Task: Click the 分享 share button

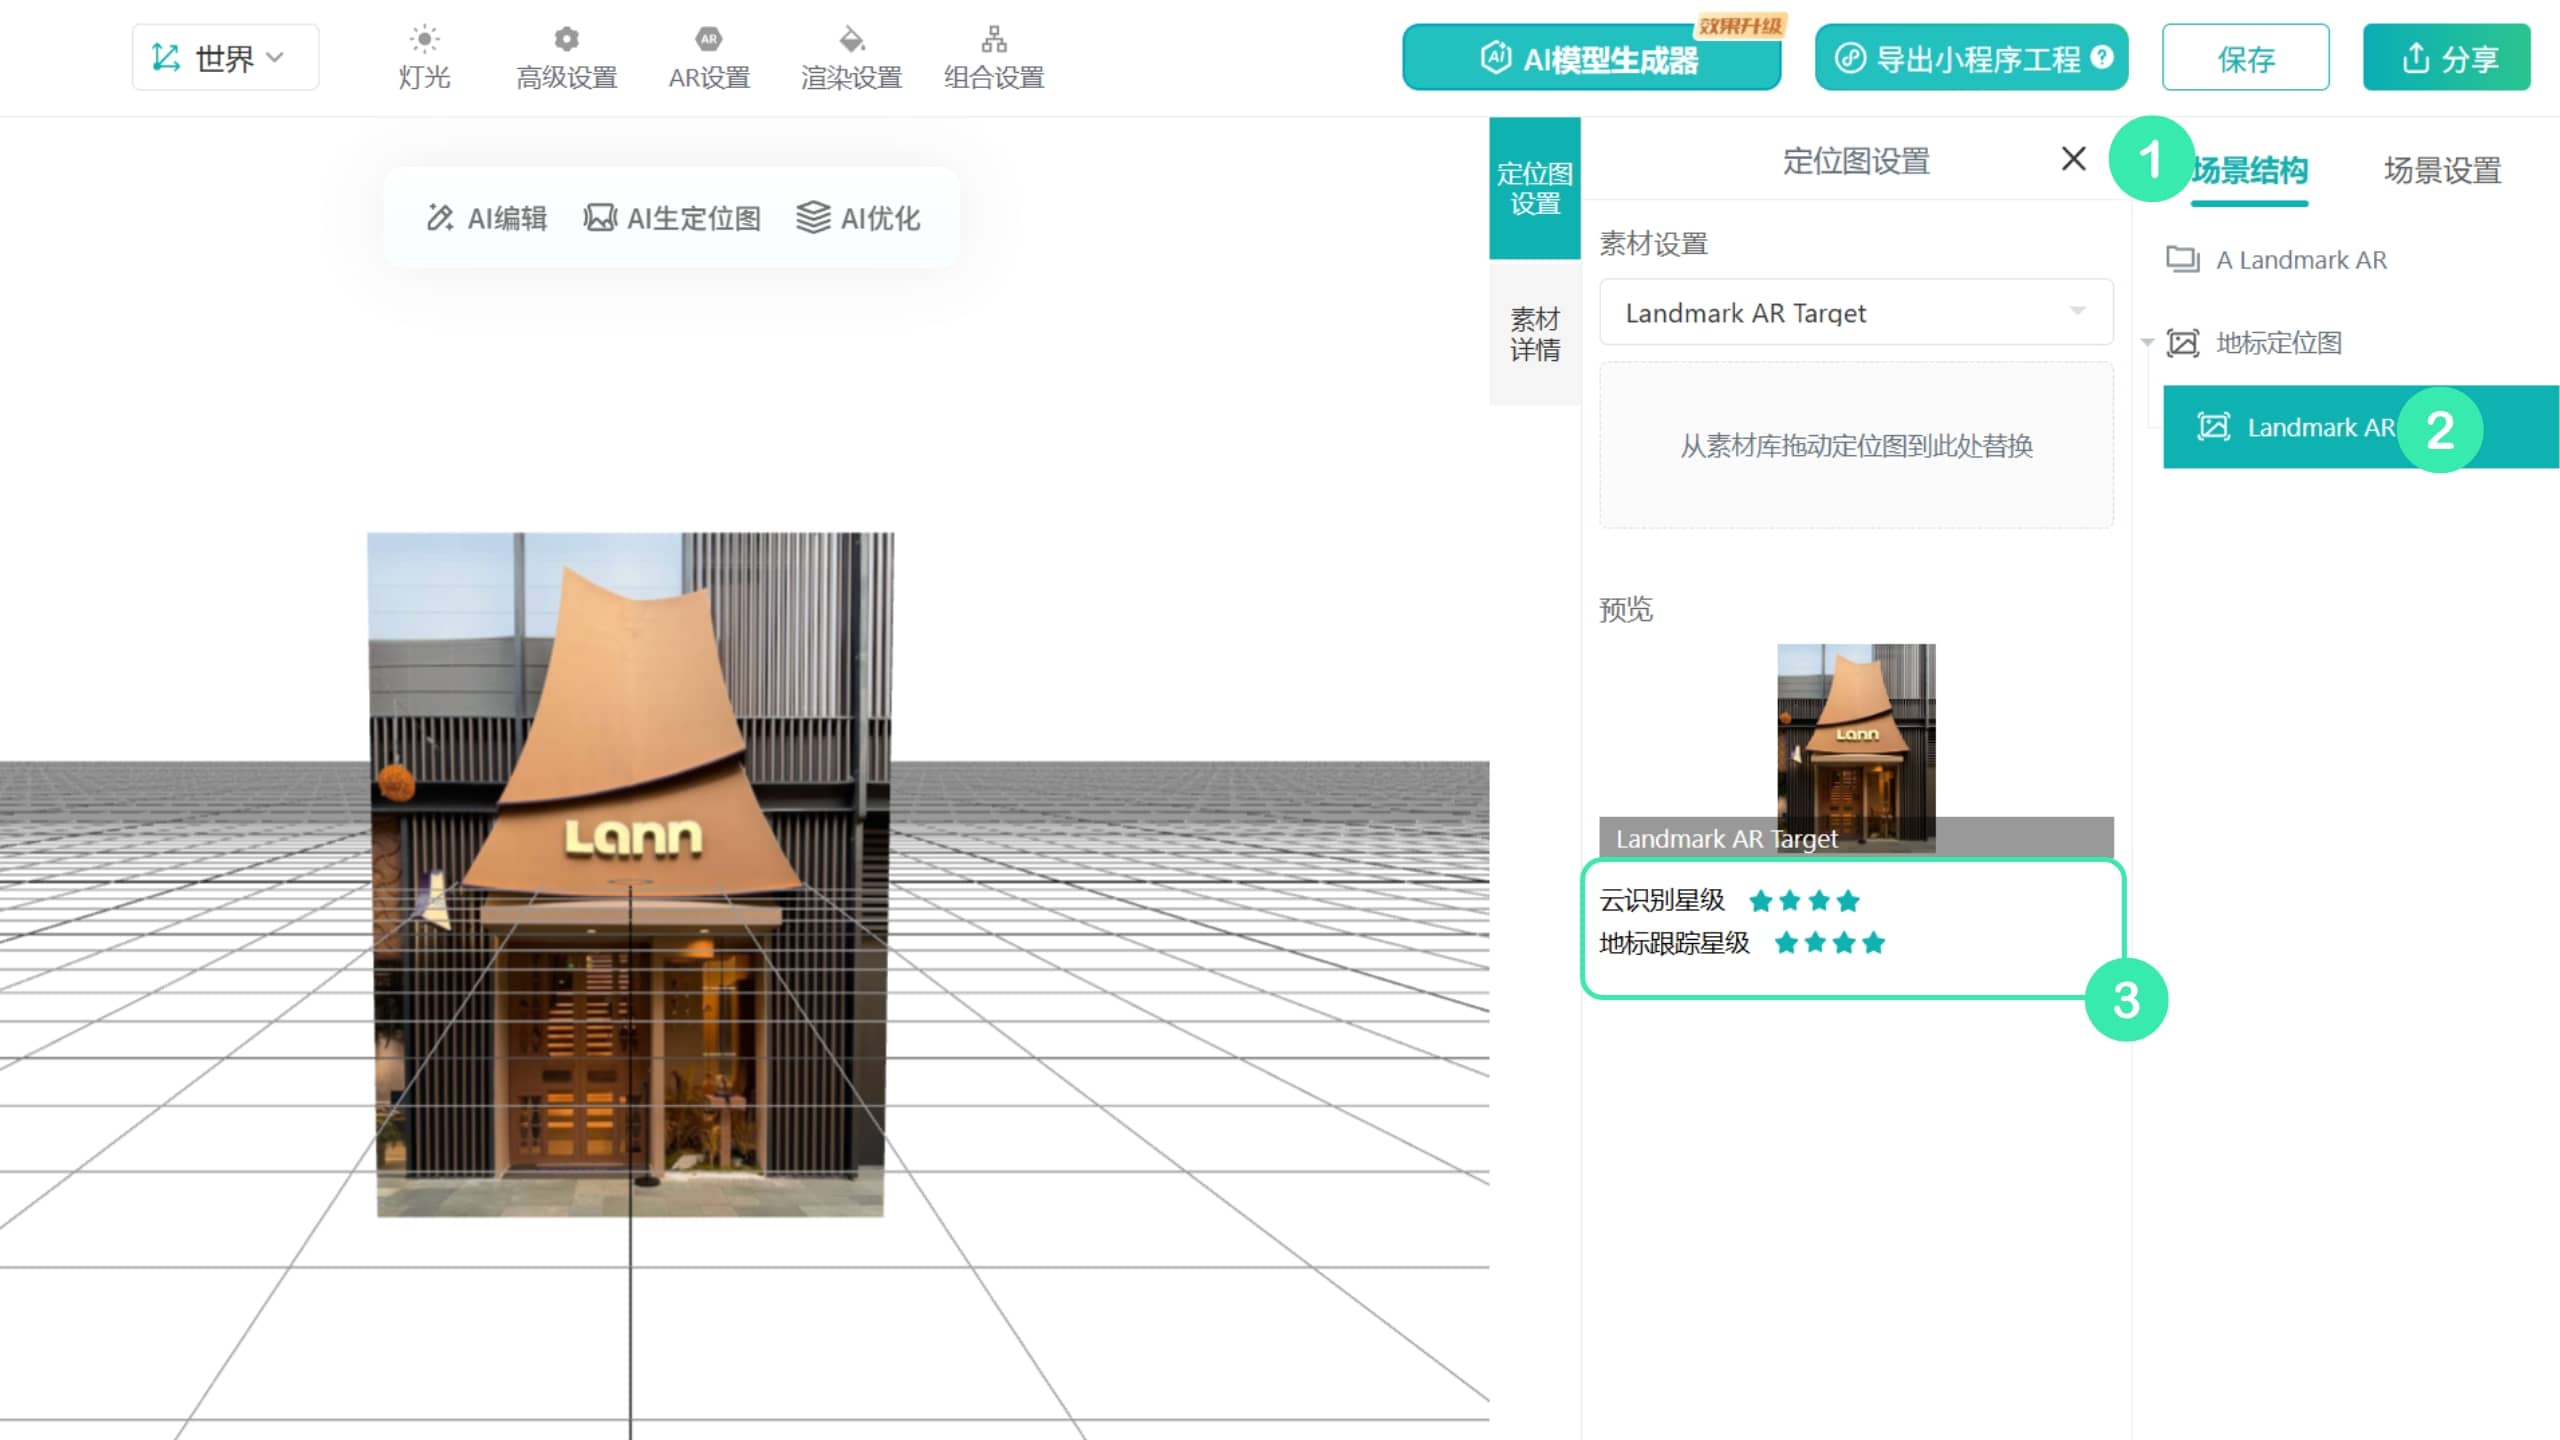Action: click(2447, 58)
